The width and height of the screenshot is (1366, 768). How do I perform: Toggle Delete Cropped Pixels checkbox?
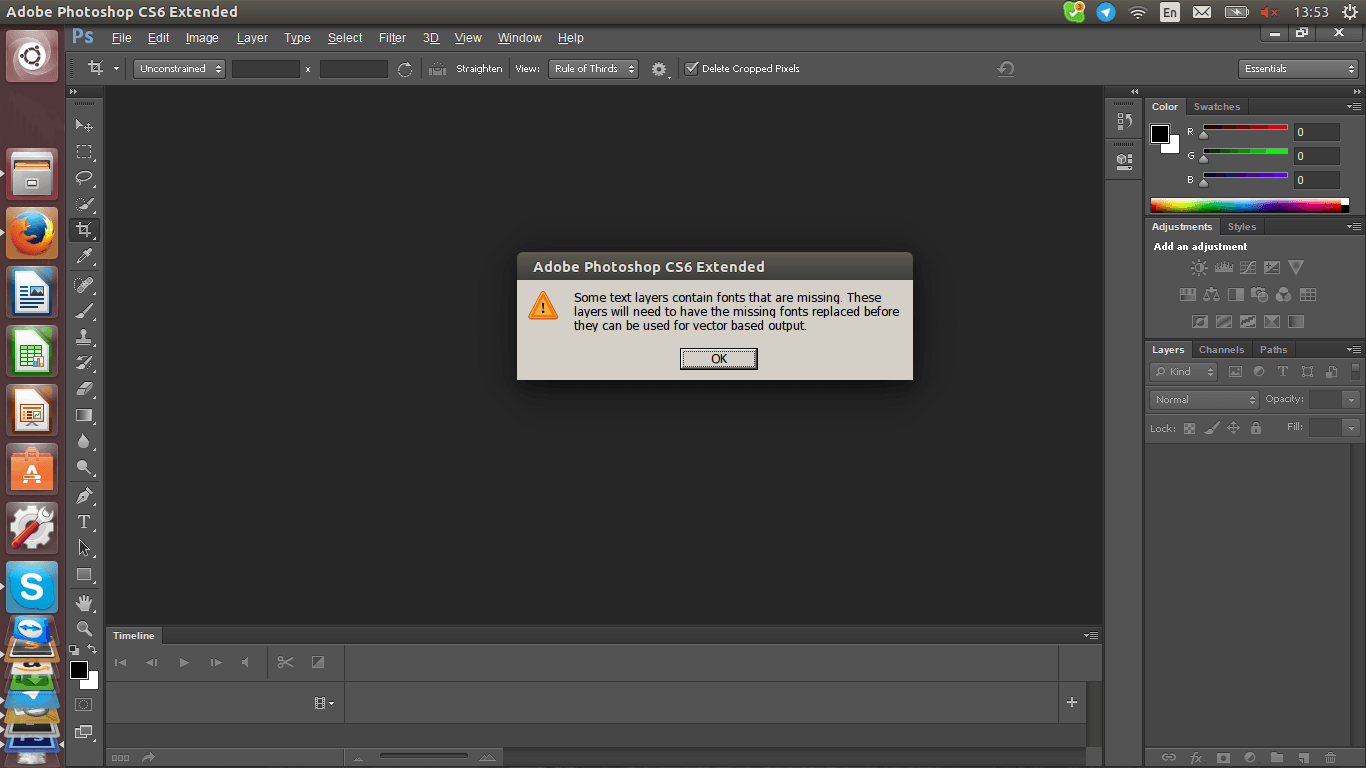691,69
